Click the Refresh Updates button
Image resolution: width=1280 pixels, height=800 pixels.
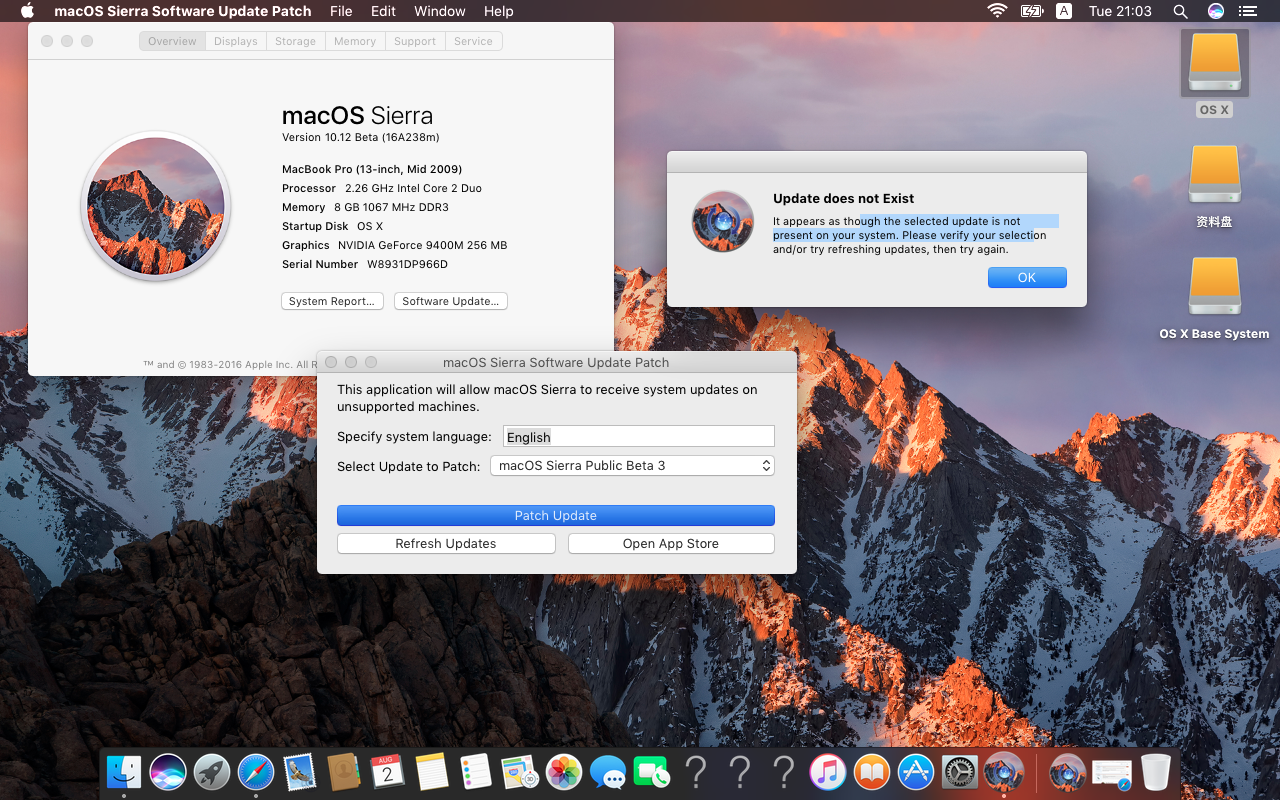point(446,543)
